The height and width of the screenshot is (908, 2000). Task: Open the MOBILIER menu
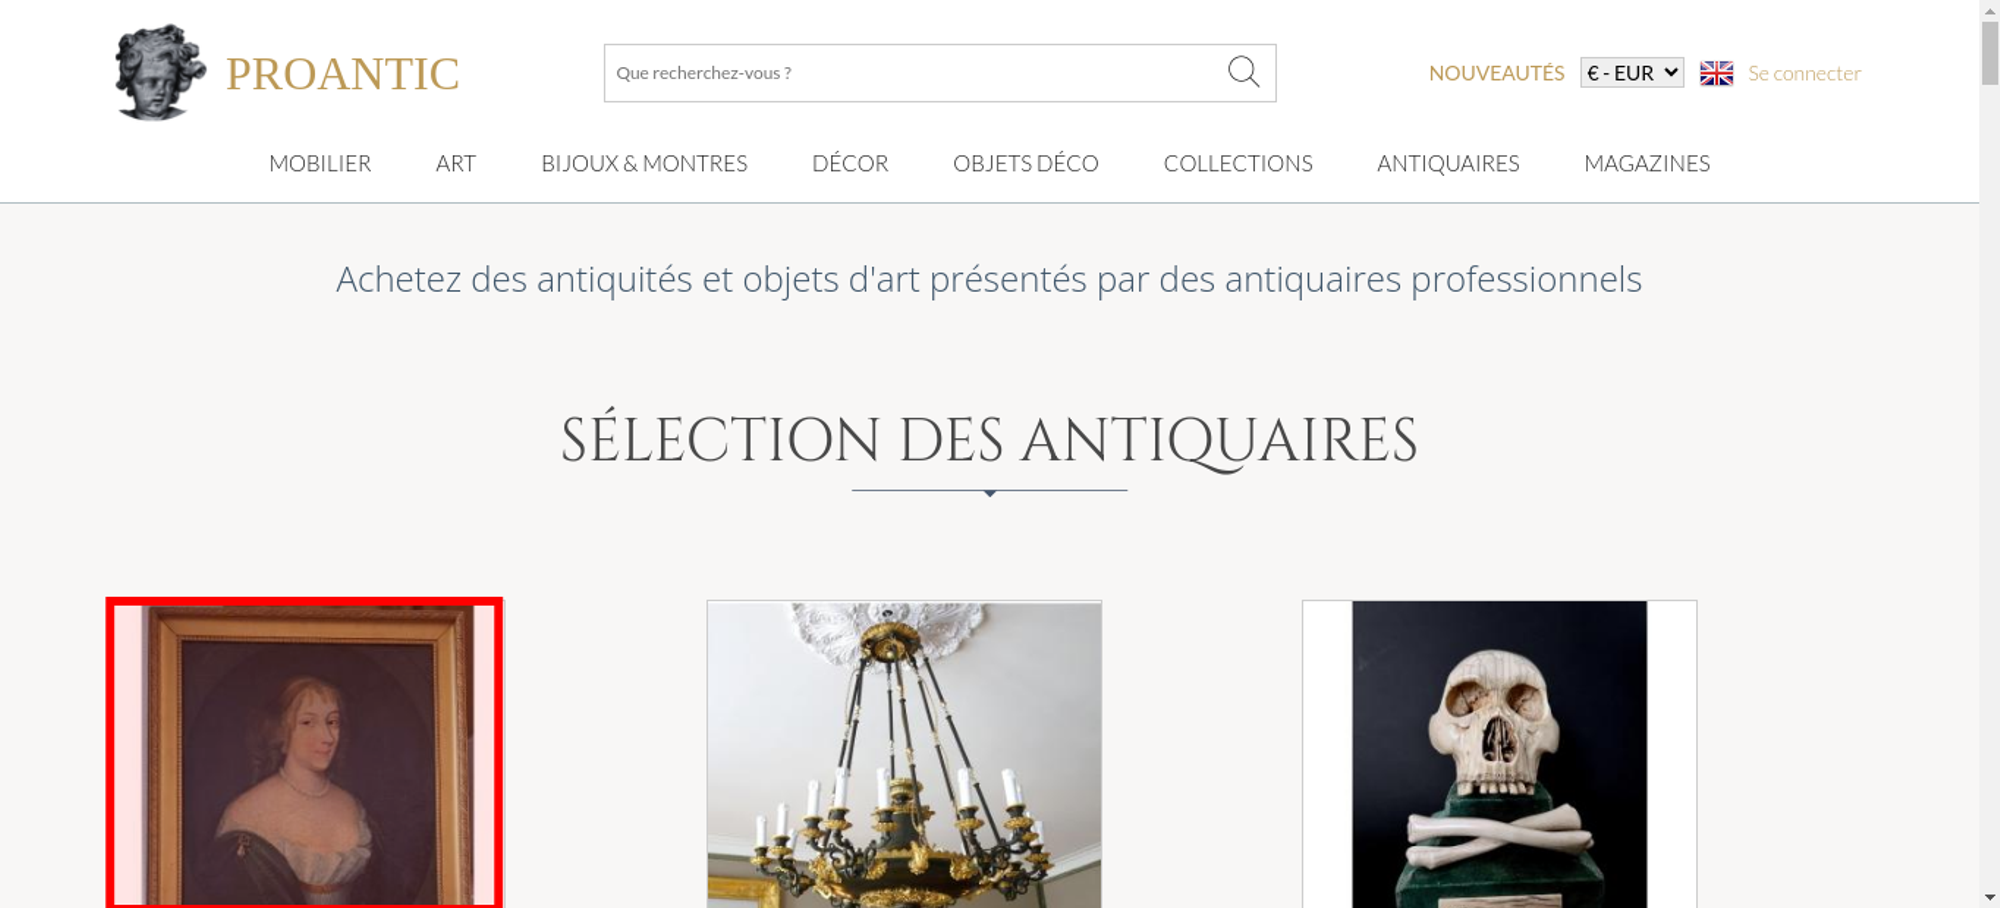320,163
